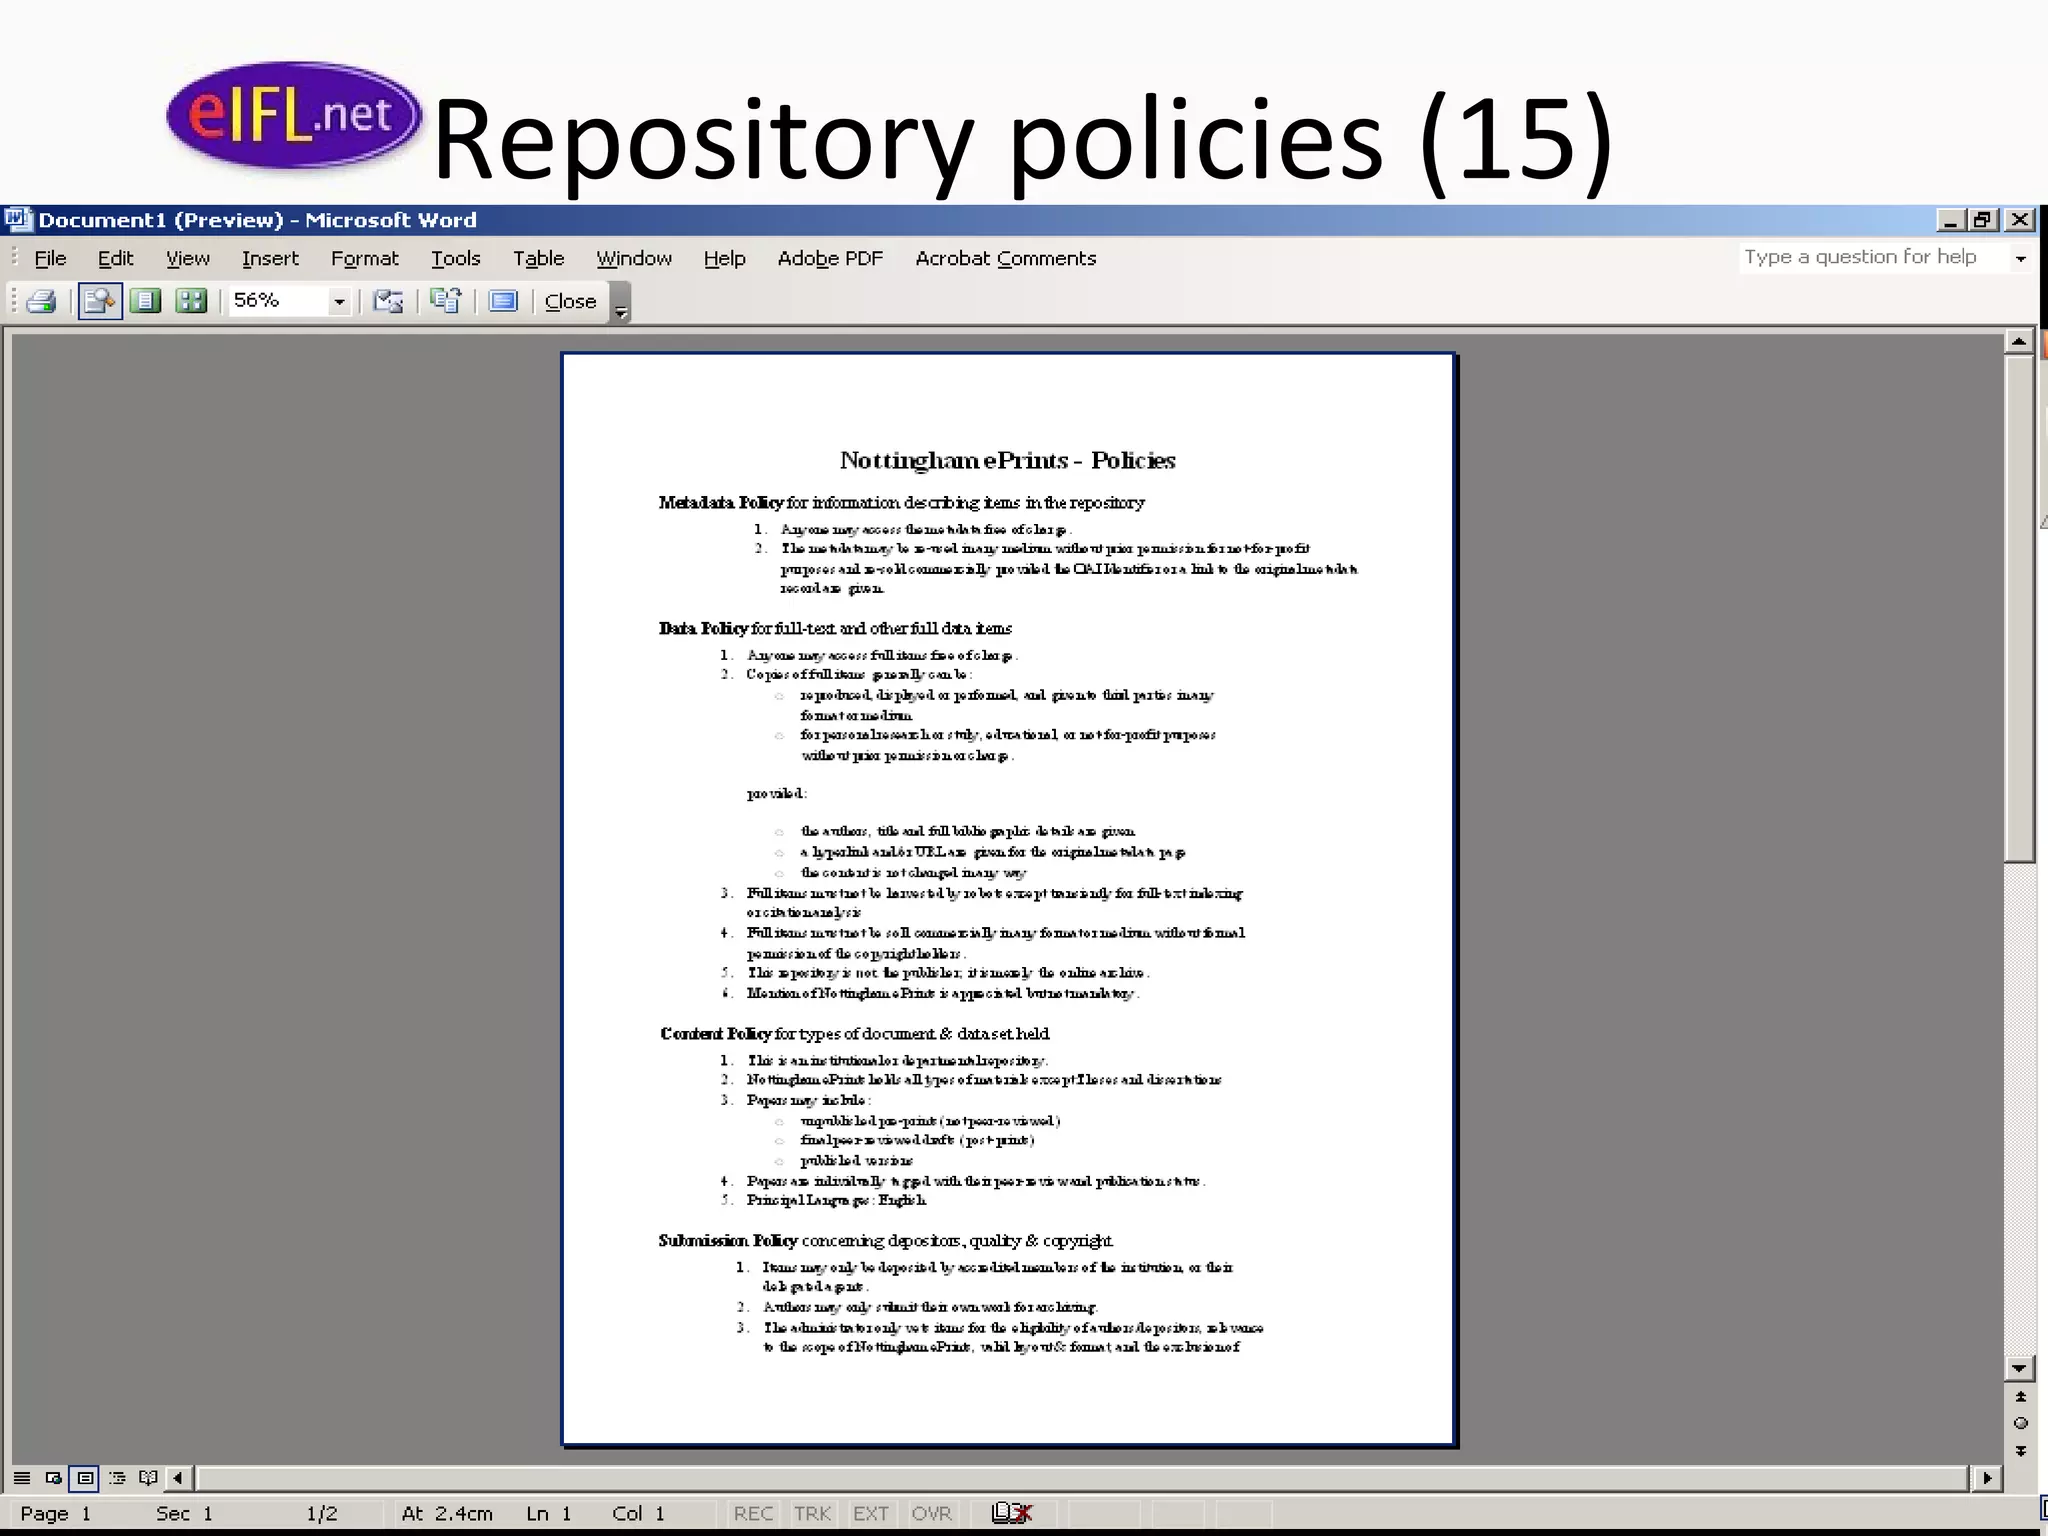Screen dimensions: 2048x1536
Task: Click the 'Col 1' status text
Action: click(x=638, y=1513)
